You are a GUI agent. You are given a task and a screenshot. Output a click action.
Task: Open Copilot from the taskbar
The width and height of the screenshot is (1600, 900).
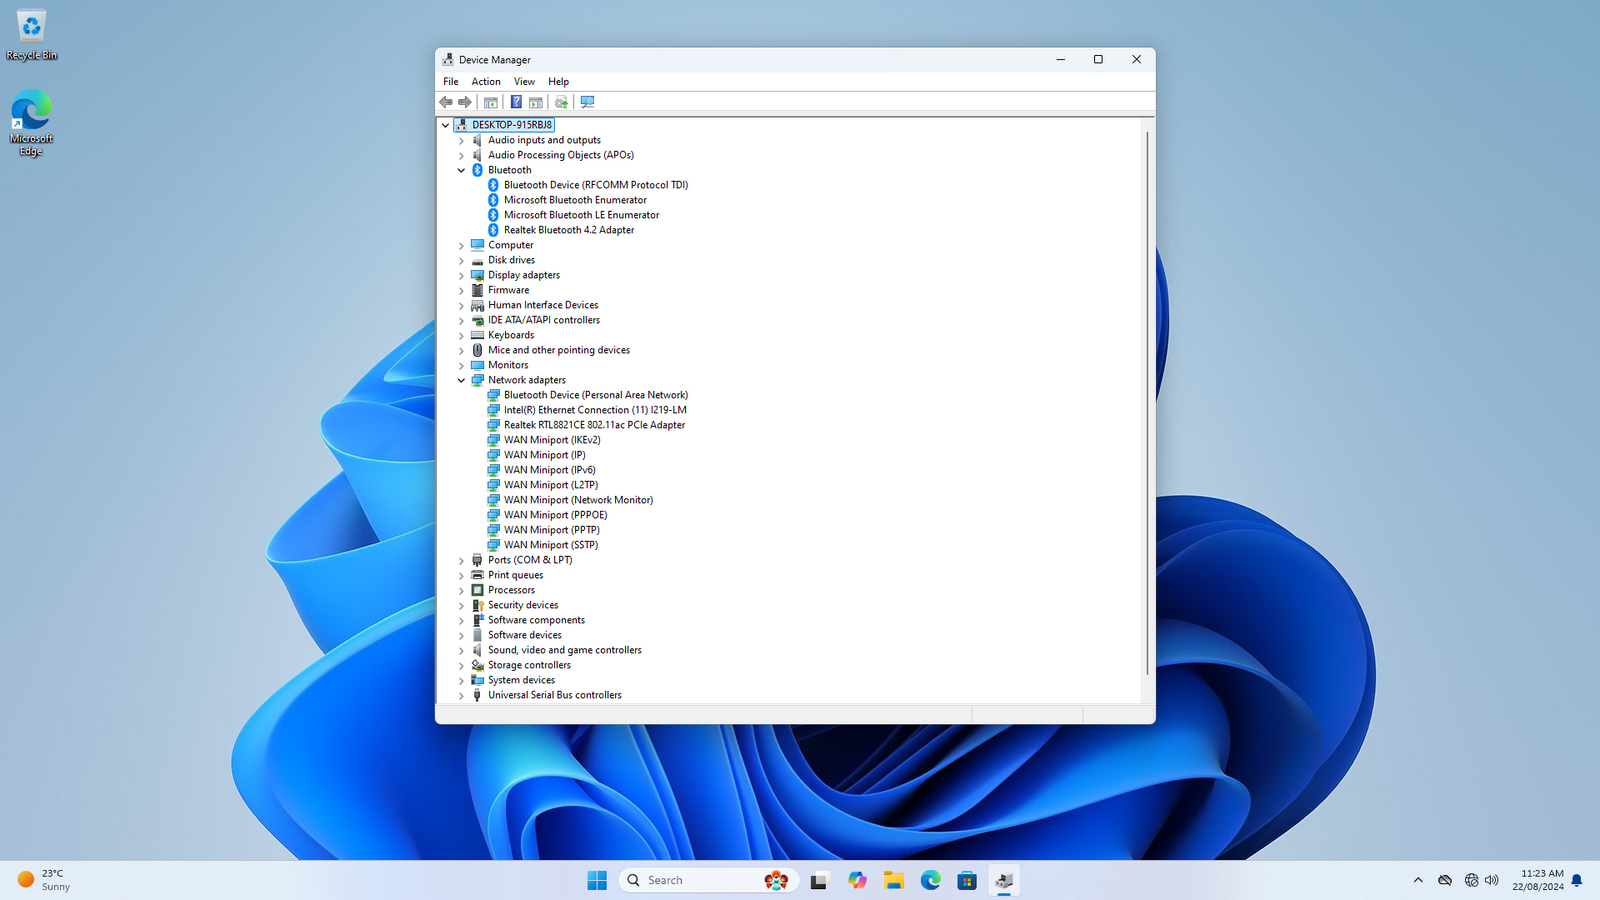tap(857, 880)
